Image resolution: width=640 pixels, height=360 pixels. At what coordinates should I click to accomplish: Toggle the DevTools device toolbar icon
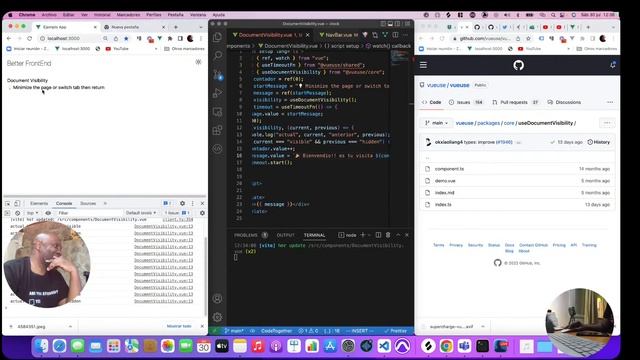17,203
